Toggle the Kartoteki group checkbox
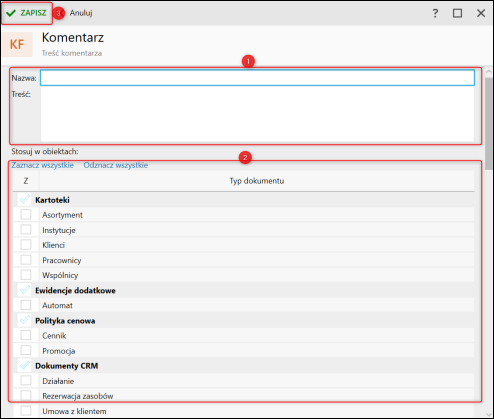The image size is (494, 419). coord(25,199)
